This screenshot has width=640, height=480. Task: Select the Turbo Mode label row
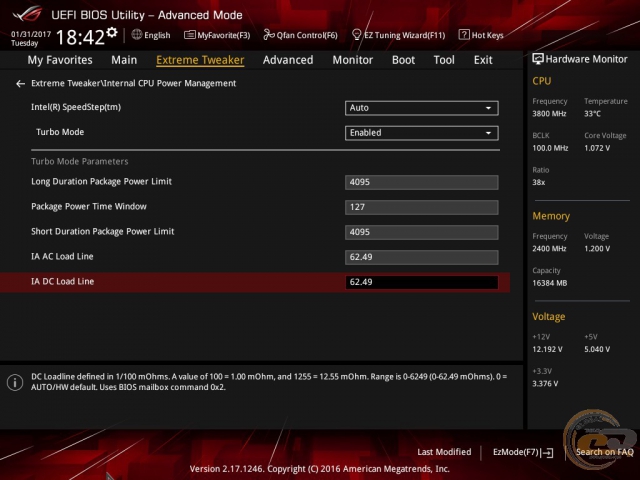[x=60, y=132]
